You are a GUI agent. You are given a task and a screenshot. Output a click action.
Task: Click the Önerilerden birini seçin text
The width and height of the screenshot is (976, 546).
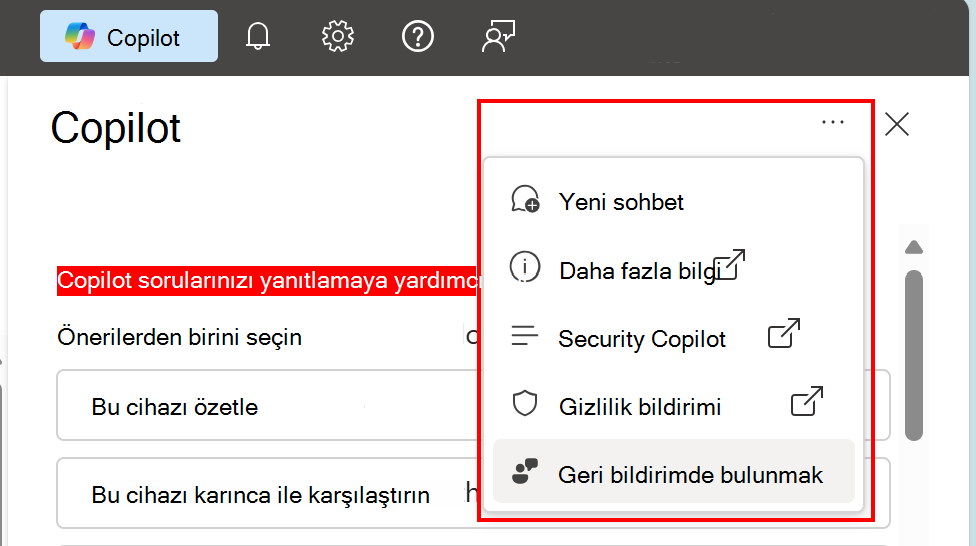click(x=179, y=337)
